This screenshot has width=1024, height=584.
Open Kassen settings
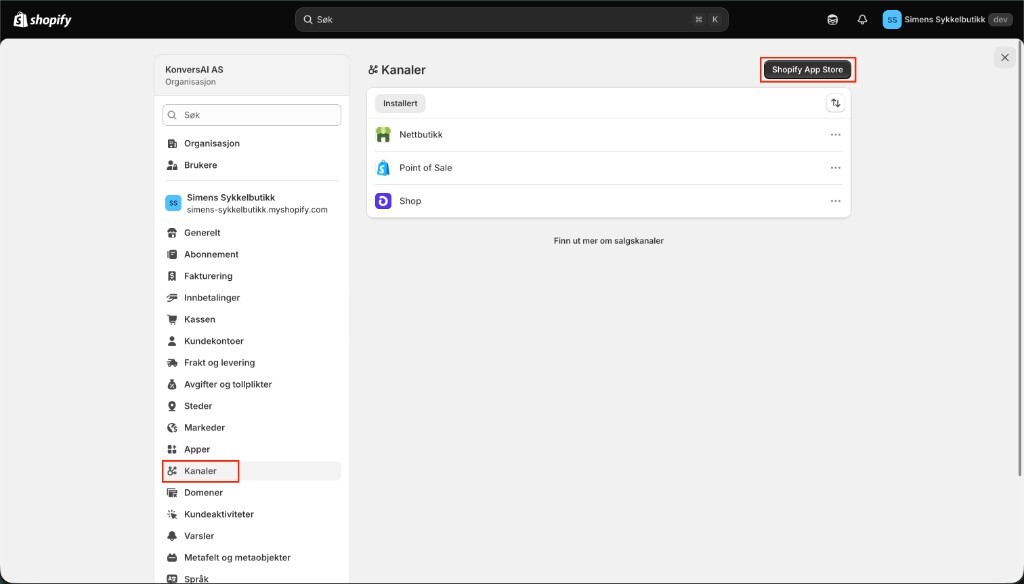251,319
